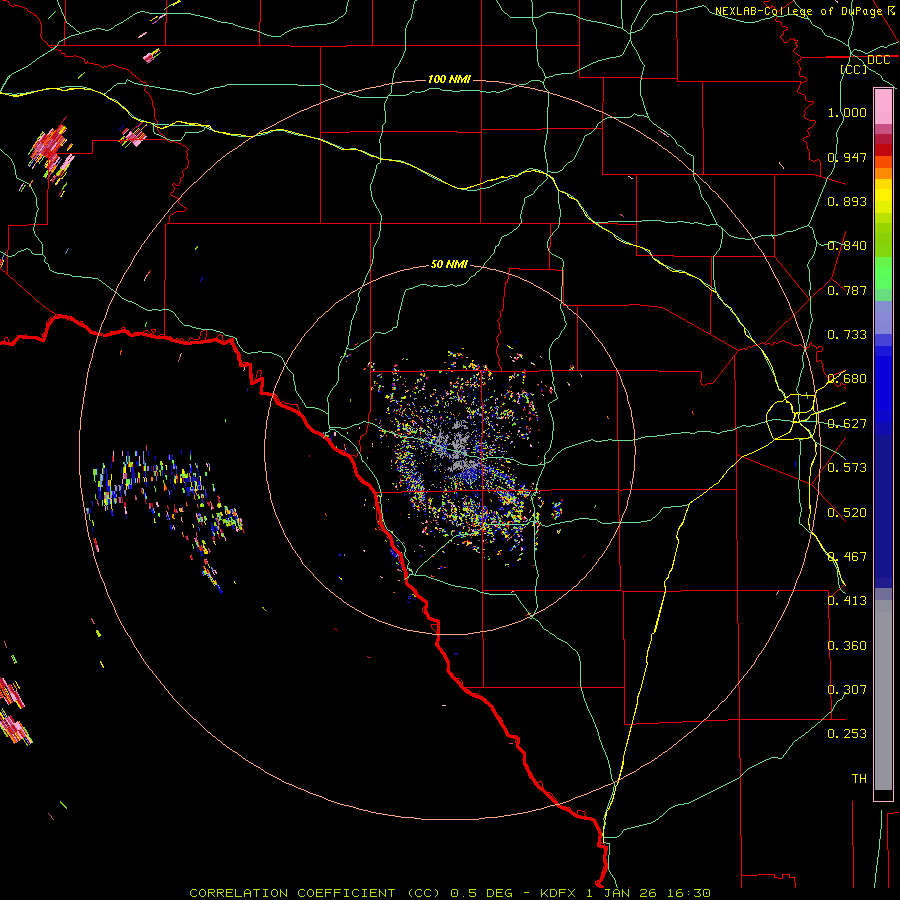Click the [CC] units label
This screenshot has width=900, height=900.
point(854,69)
